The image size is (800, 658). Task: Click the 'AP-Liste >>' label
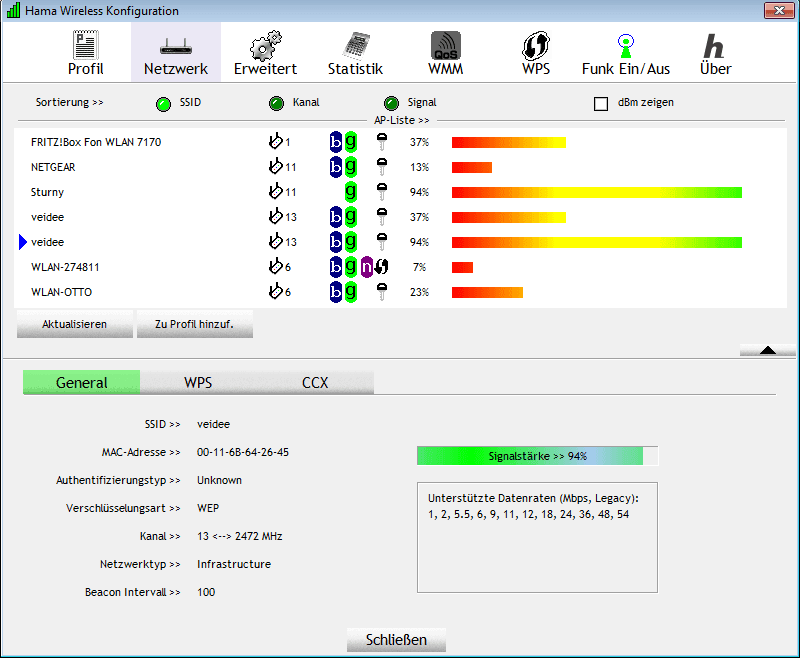402,120
